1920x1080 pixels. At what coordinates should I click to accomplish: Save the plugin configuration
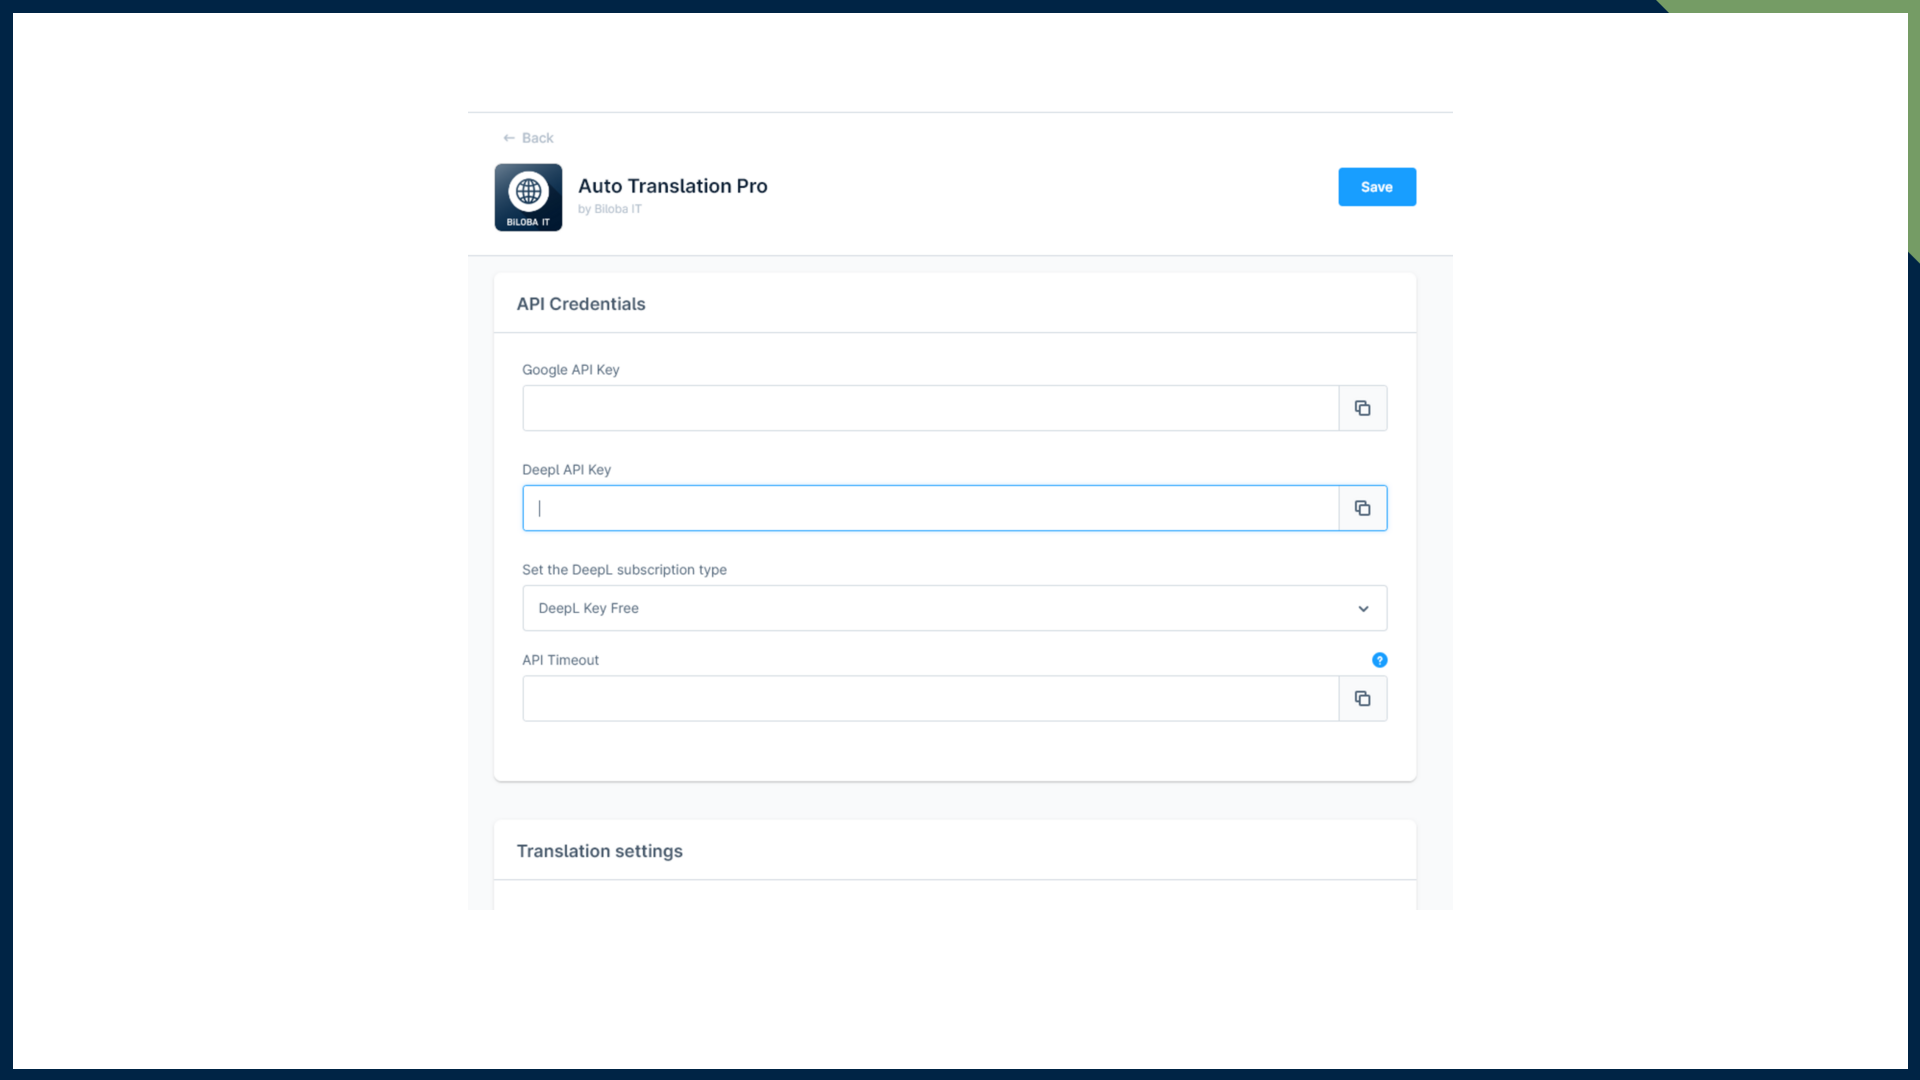1376,187
